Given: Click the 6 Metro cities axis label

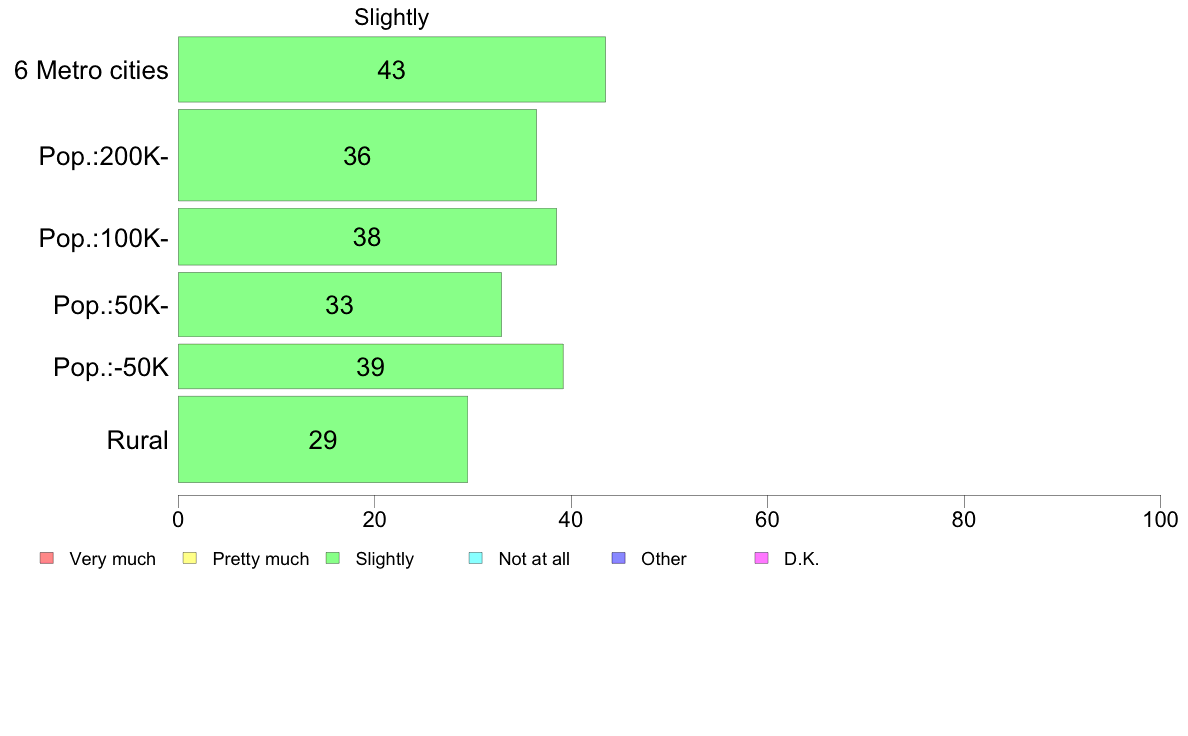Looking at the screenshot, I should (91, 70).
